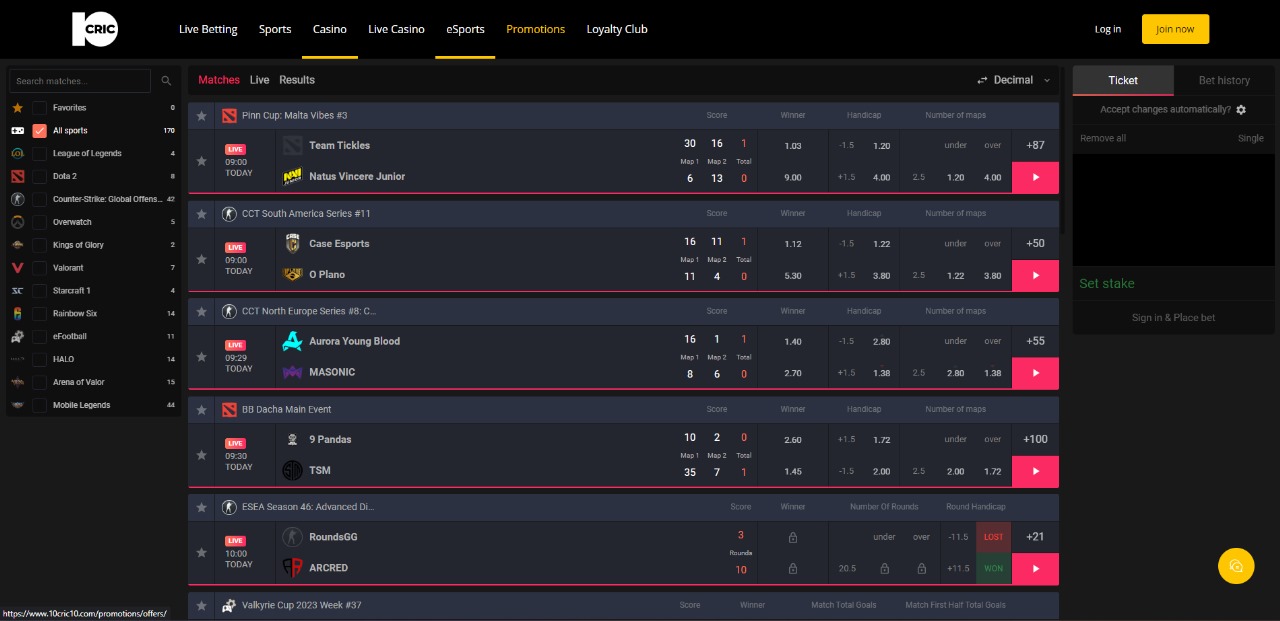1280x621 pixels.
Task: Open the Promotions page
Action: tap(535, 29)
